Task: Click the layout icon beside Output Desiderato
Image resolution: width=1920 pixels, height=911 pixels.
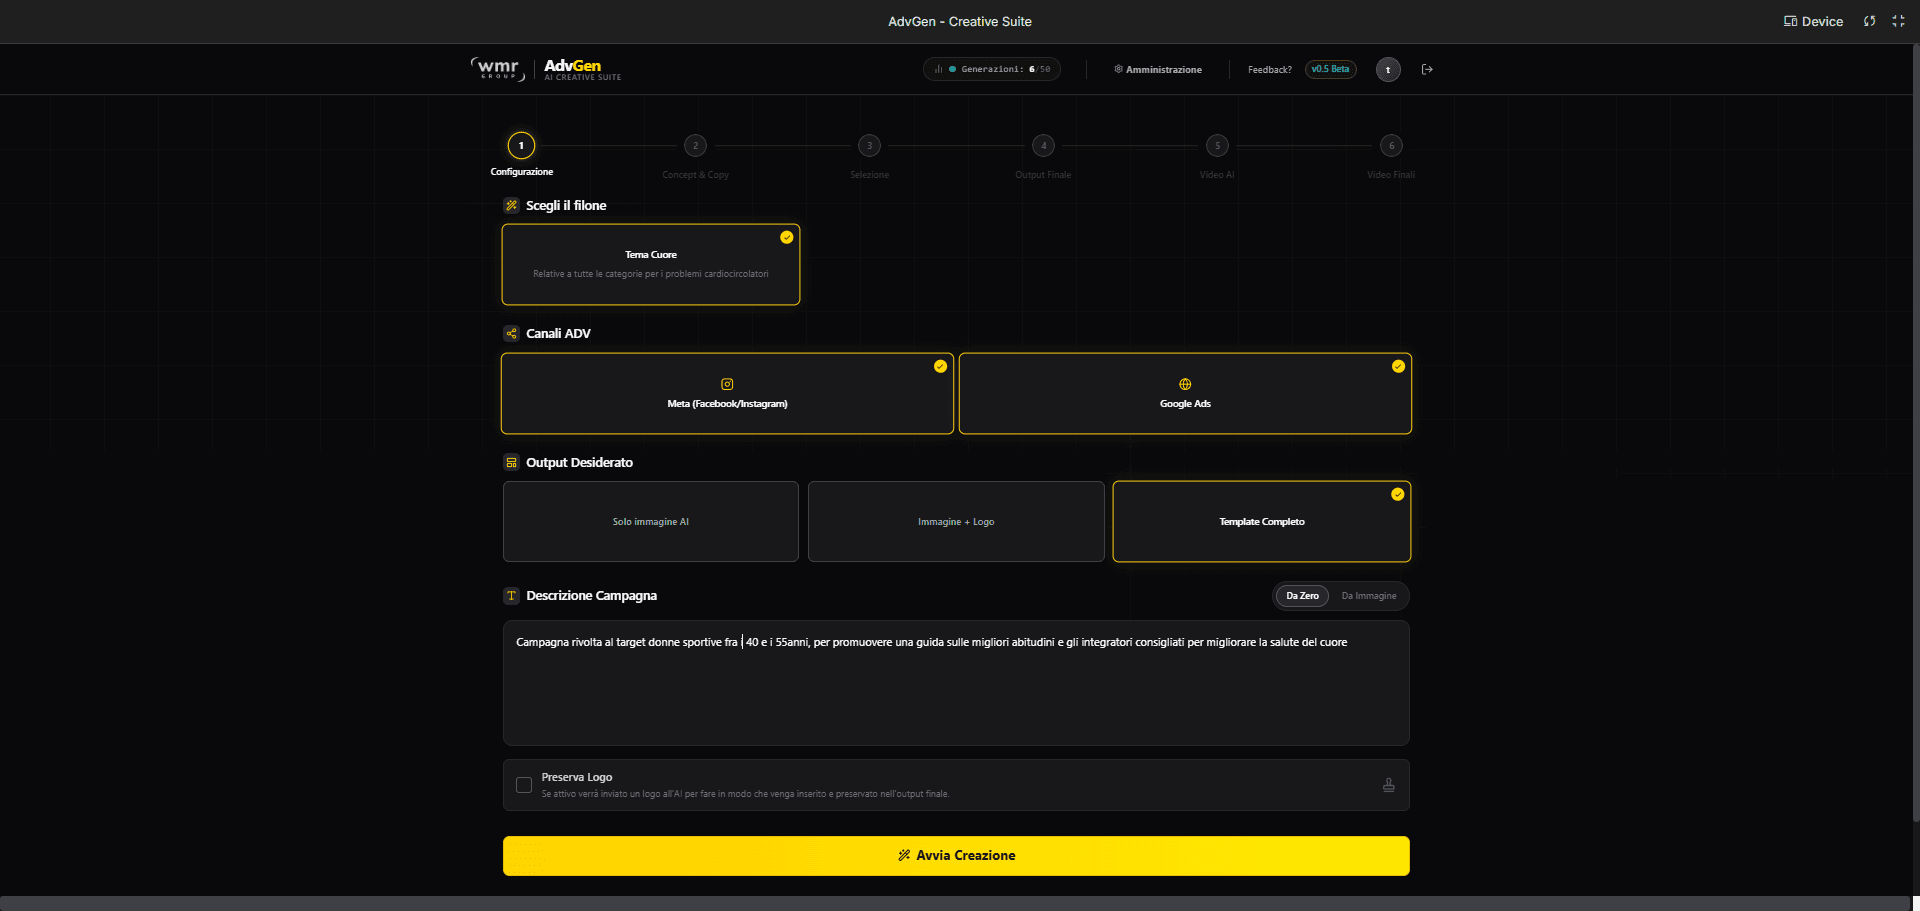Action: point(511,462)
